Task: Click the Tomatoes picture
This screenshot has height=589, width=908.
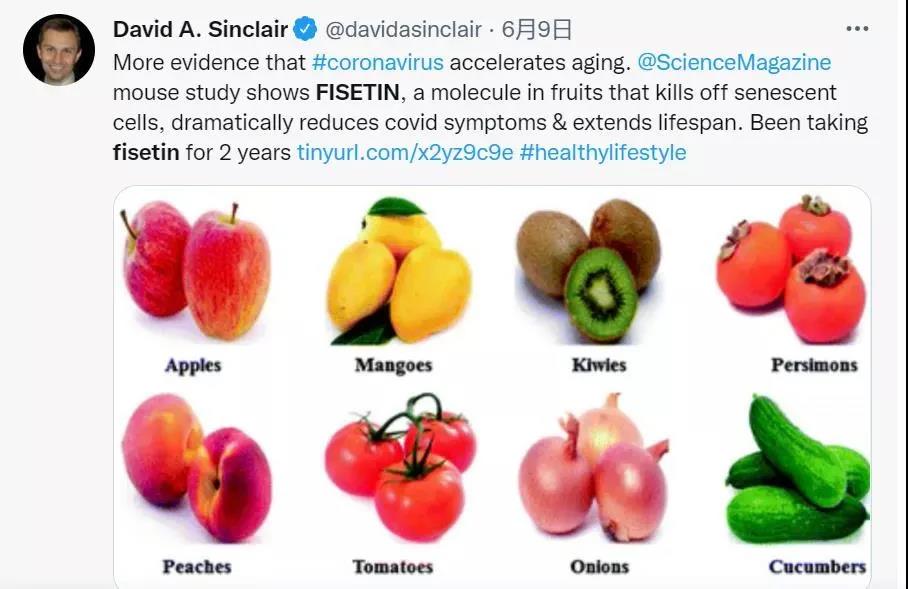Action: (x=400, y=467)
